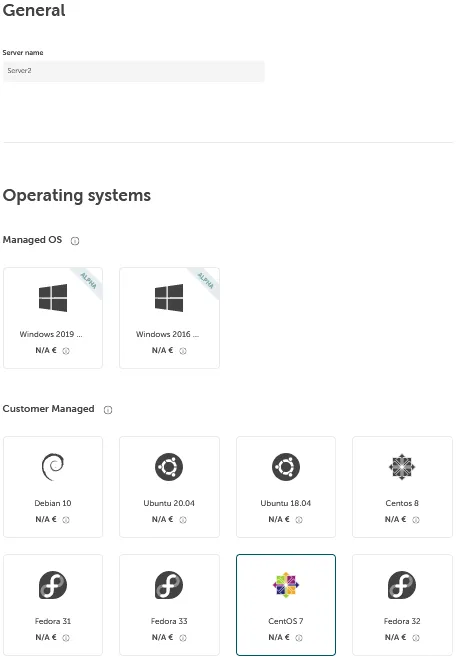The image size is (458, 661).
Task: Click the Fedora 32 label text
Action: [x=402, y=621]
